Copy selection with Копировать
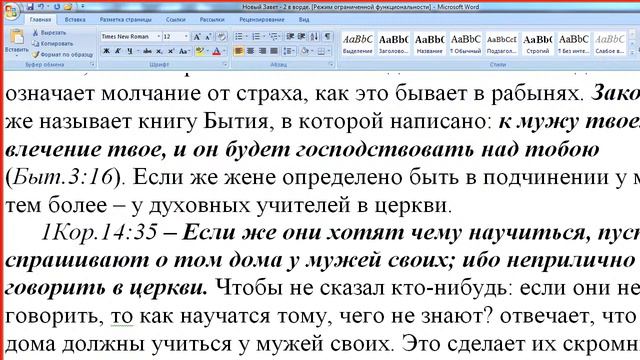Screen dimensions: 640x360 52,43
